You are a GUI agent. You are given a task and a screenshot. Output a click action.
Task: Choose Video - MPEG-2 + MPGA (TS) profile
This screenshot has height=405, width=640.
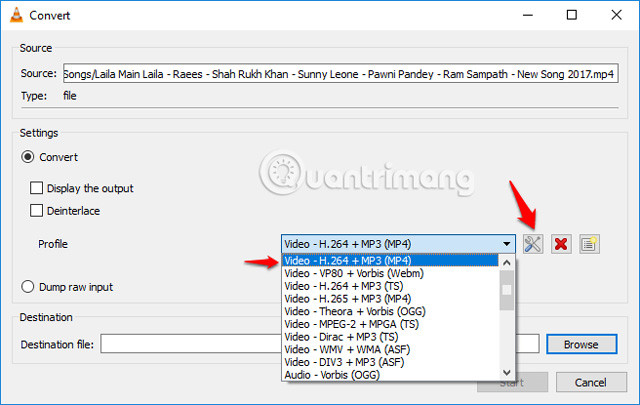coord(390,324)
